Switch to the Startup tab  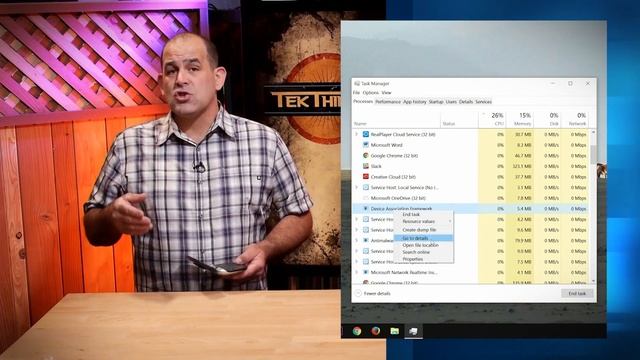pyautogui.click(x=436, y=102)
